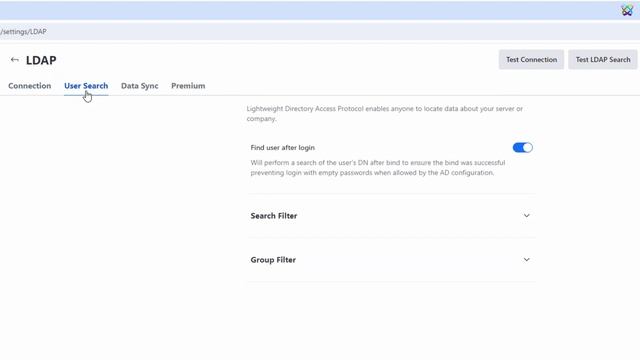
Task: Expand the Search Filter section chevron
Action: click(527, 216)
